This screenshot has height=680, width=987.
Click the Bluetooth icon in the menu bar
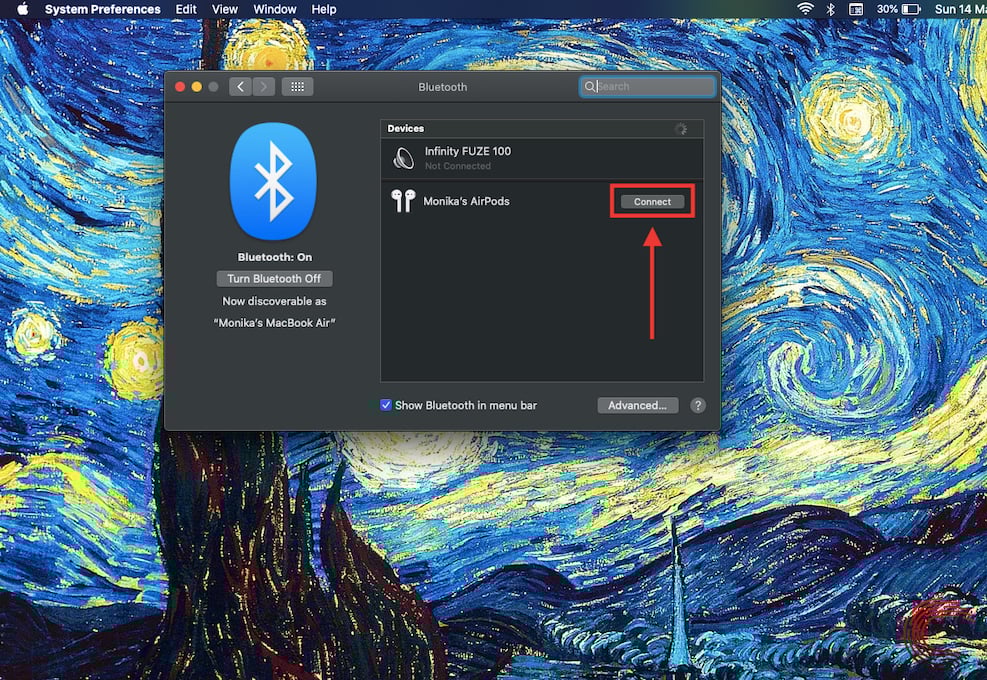click(x=830, y=9)
